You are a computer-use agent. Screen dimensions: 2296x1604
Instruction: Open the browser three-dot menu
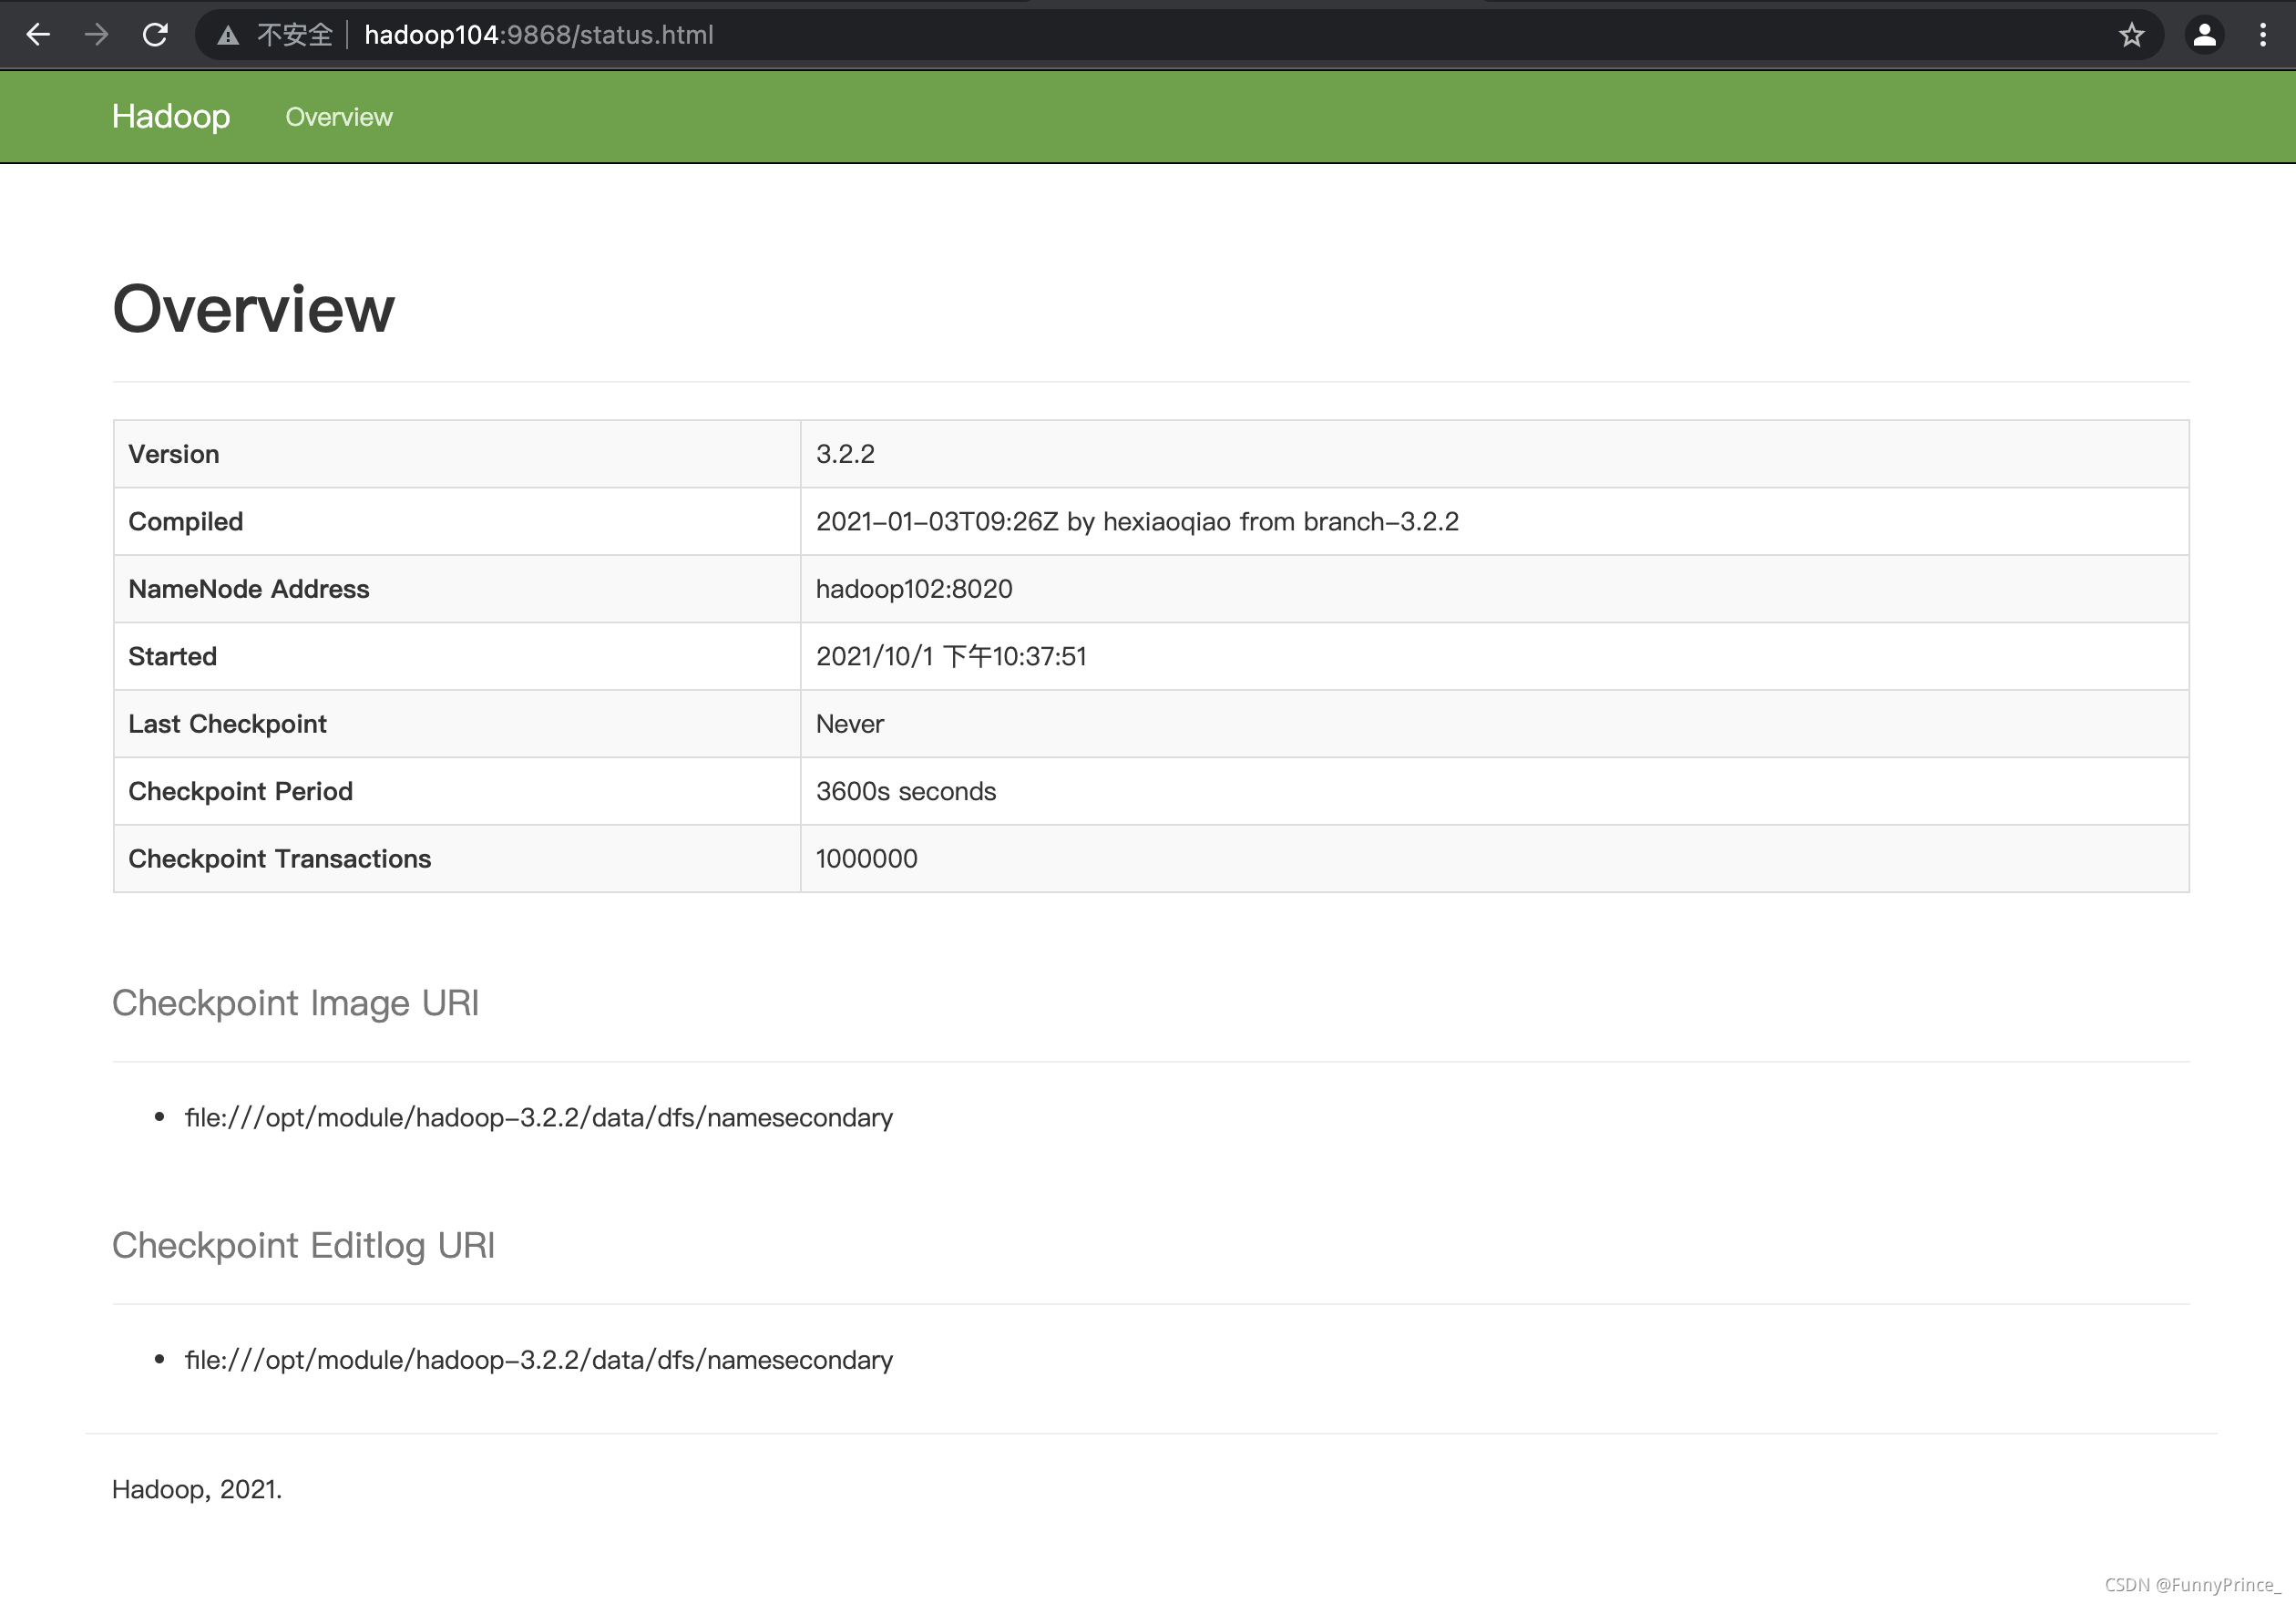point(2263,35)
